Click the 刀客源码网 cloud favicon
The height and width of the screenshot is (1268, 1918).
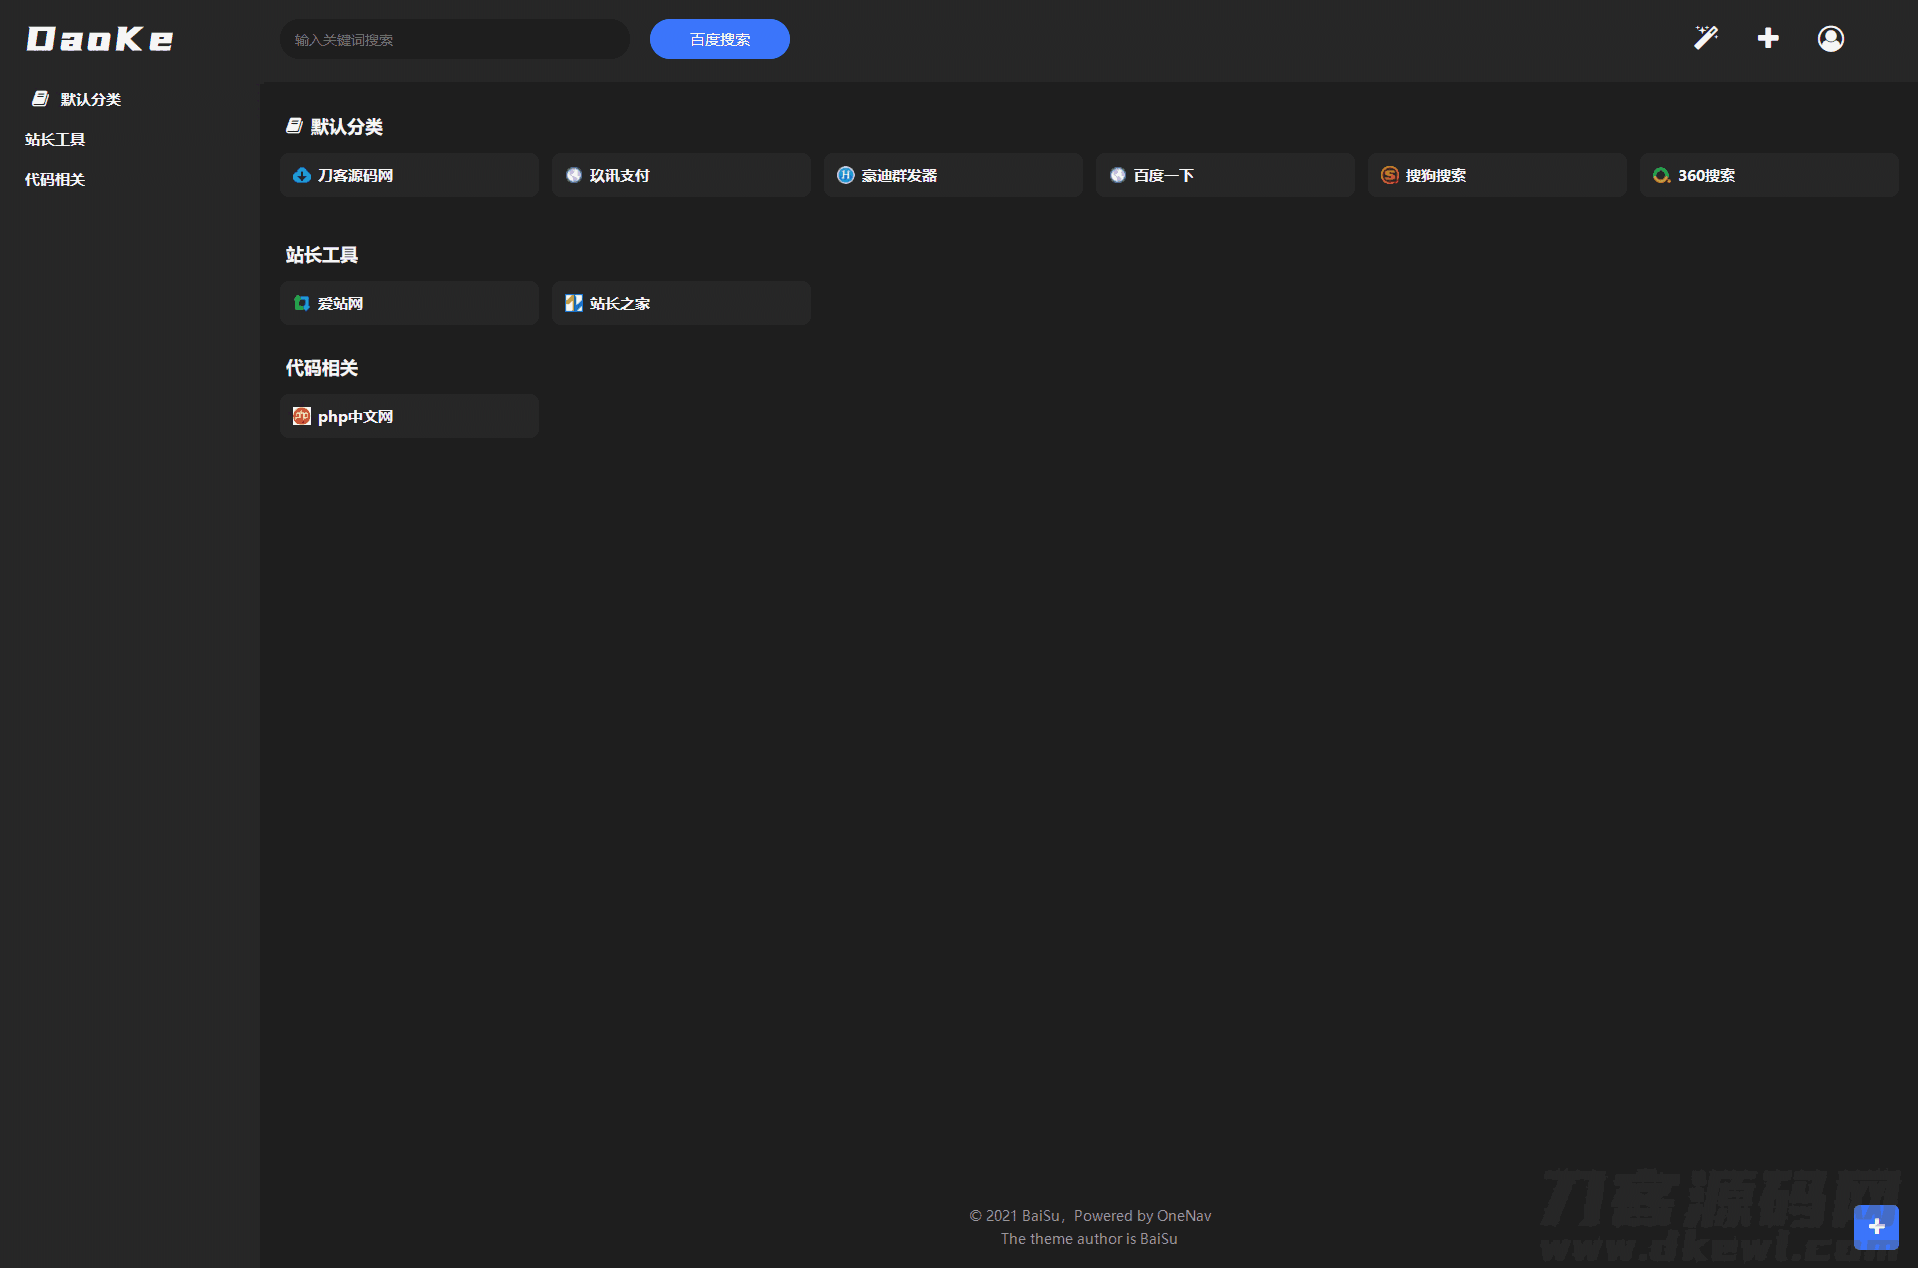click(302, 175)
